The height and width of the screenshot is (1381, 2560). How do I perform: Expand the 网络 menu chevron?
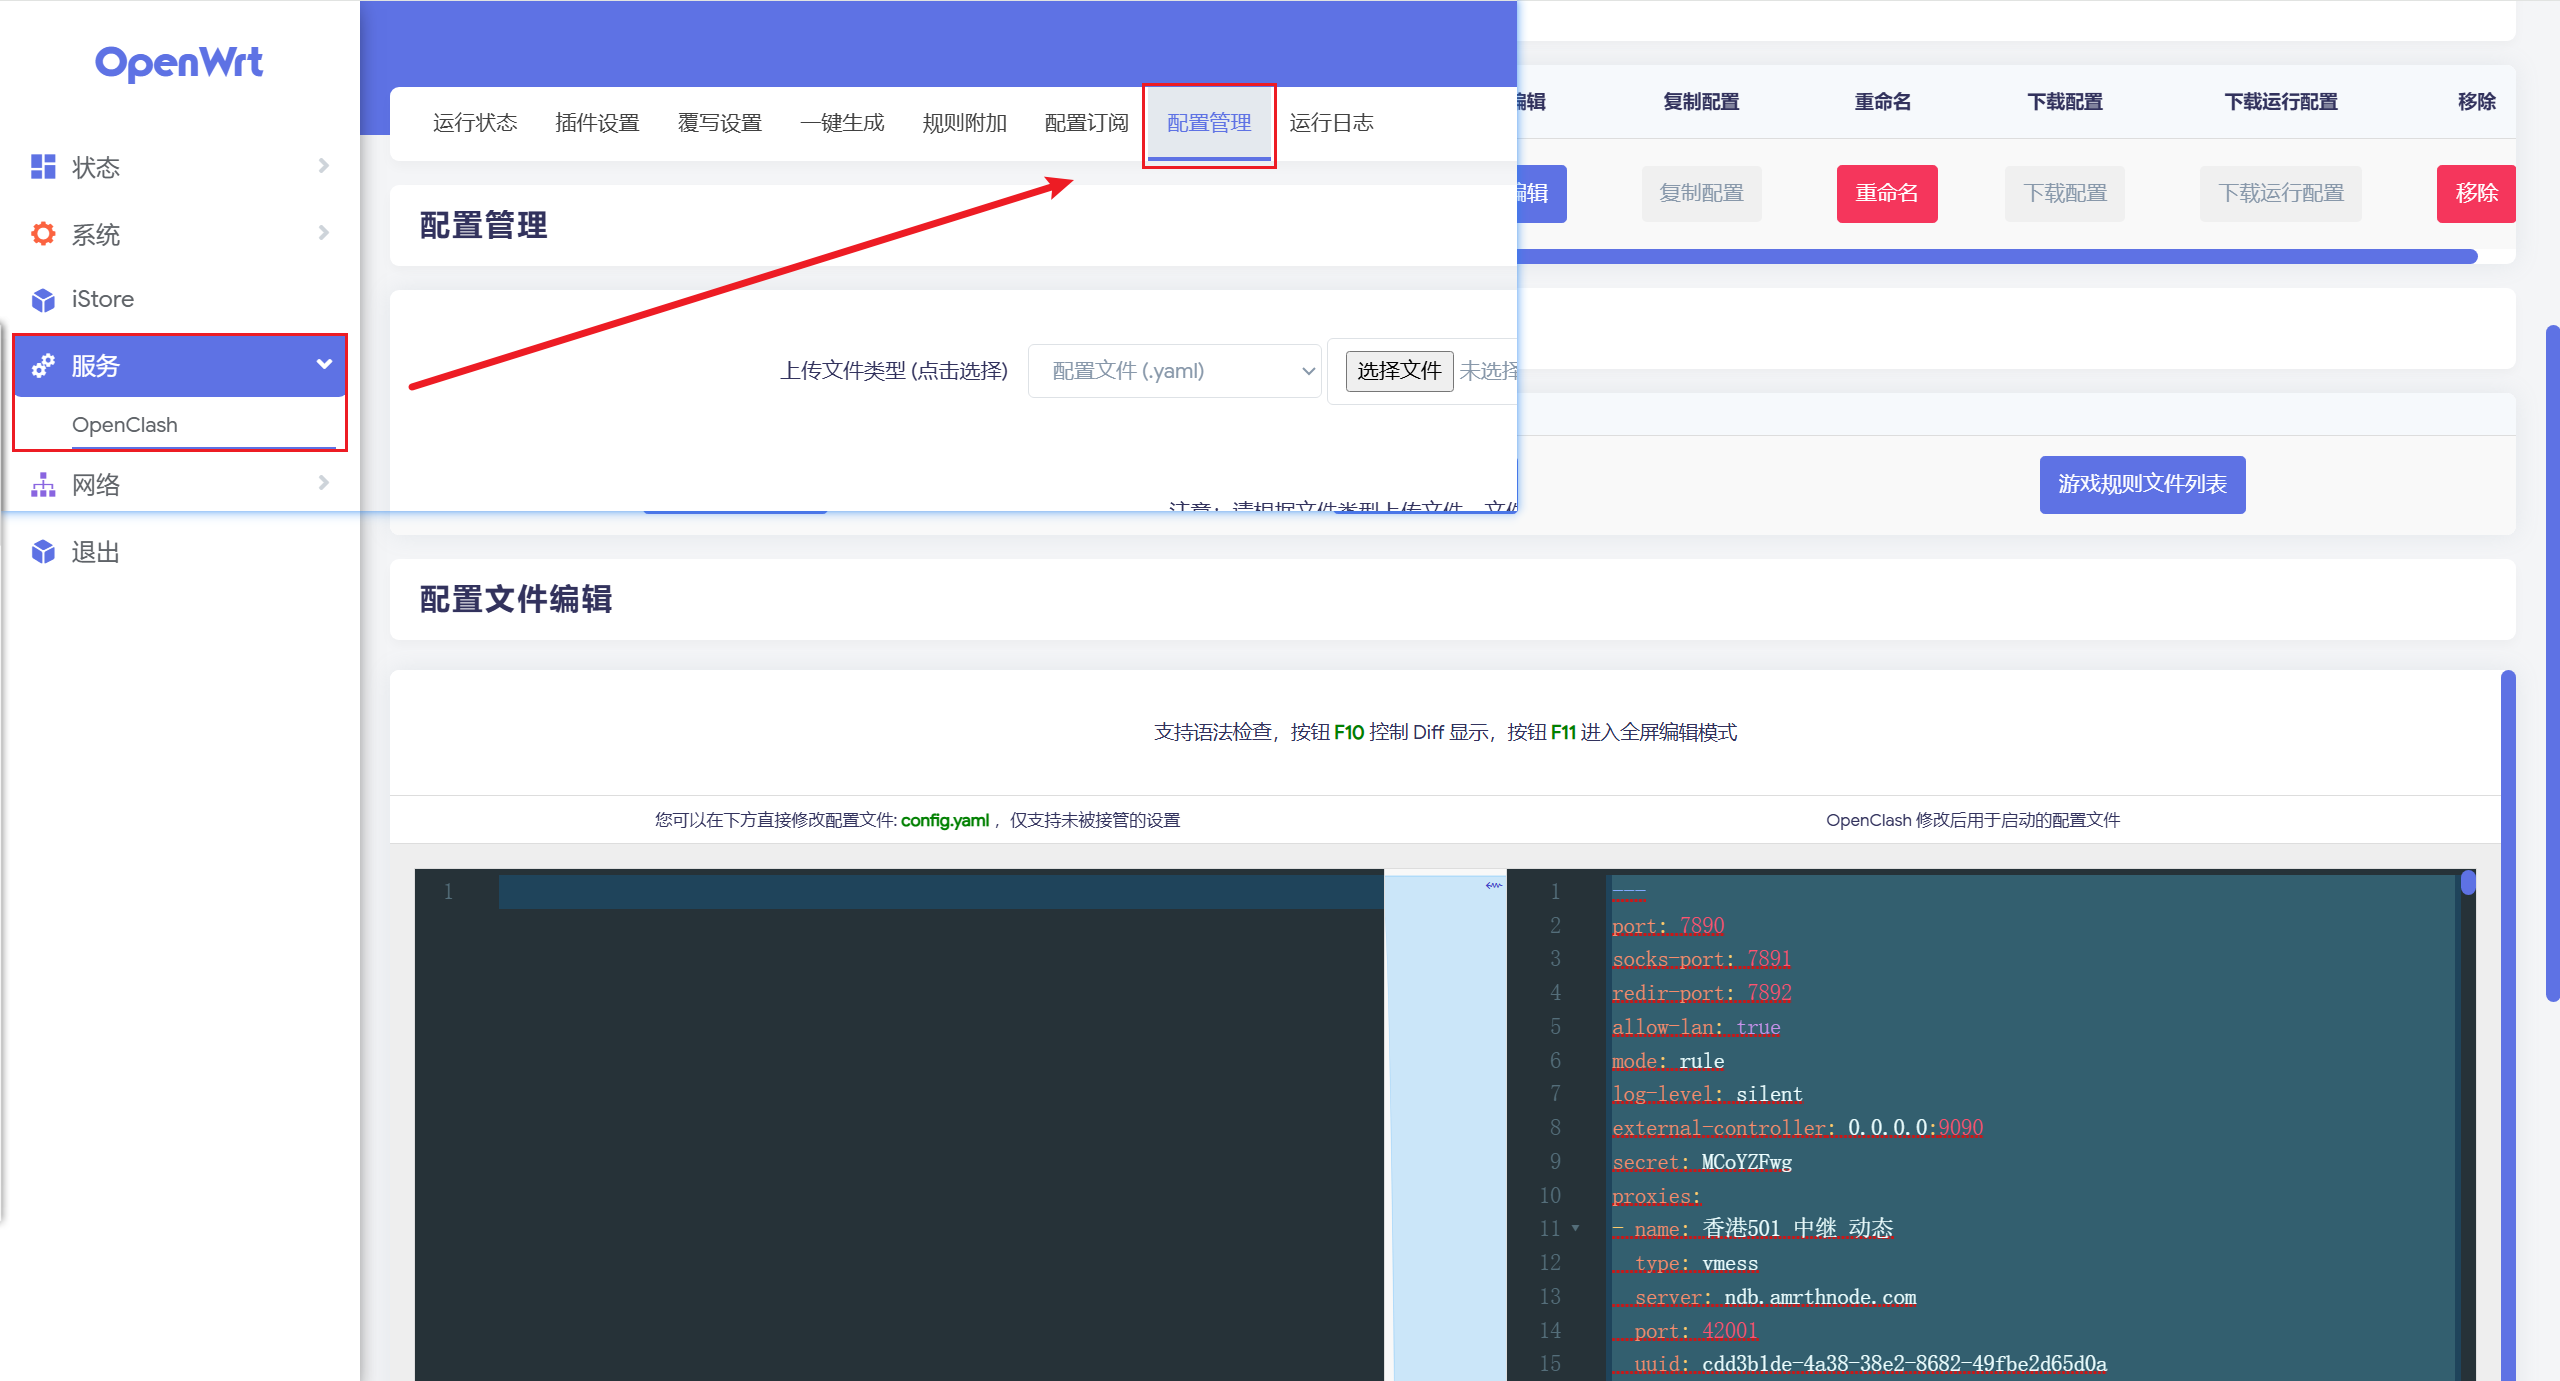[323, 483]
